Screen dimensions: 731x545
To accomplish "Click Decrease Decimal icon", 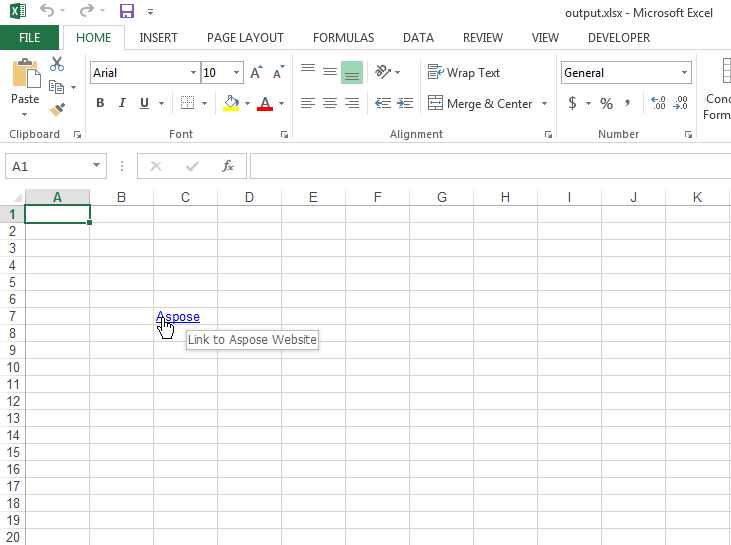I will 681,103.
